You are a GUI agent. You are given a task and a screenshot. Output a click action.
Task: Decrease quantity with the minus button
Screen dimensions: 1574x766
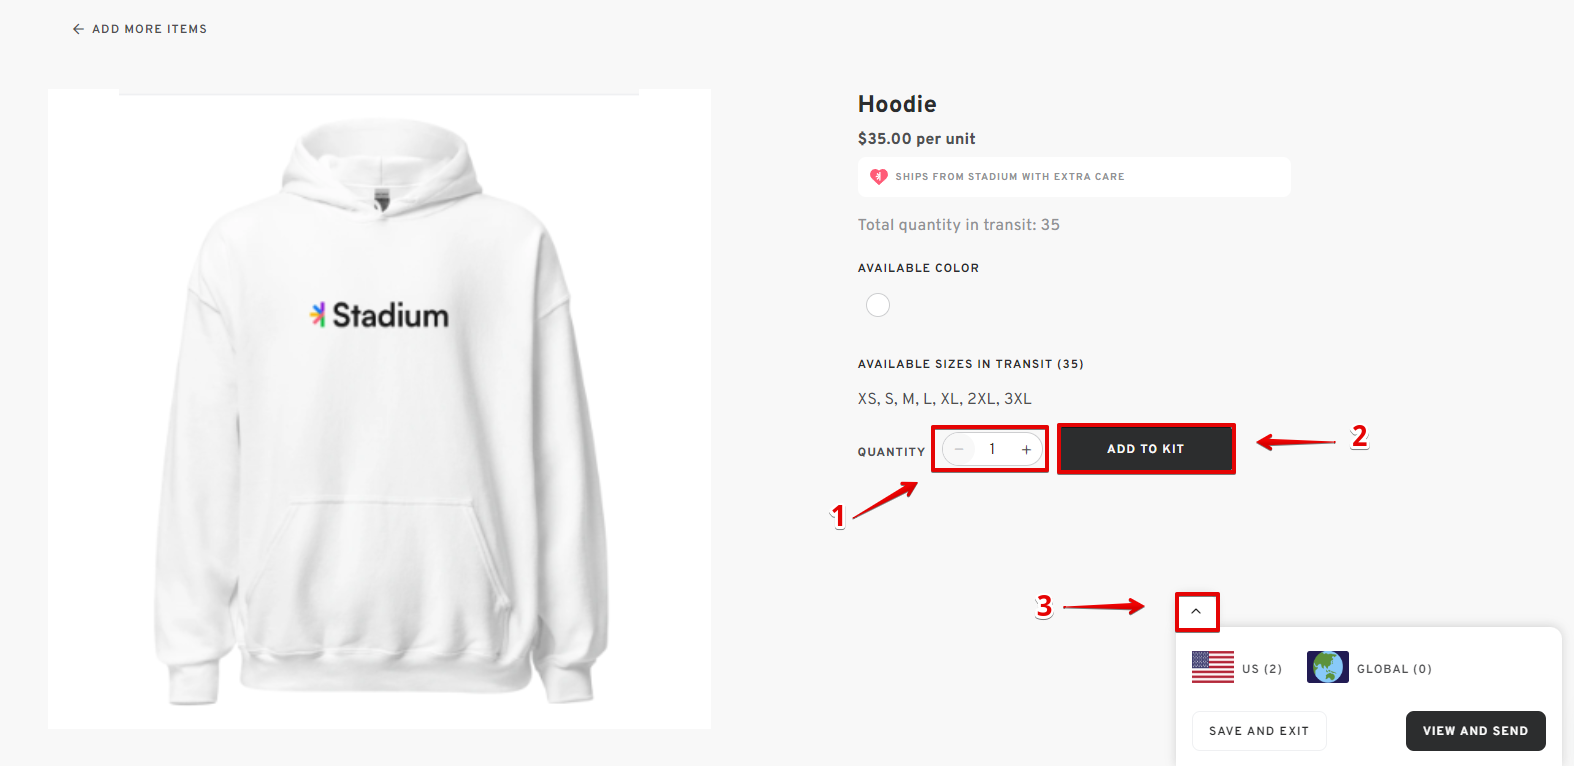tap(959, 449)
